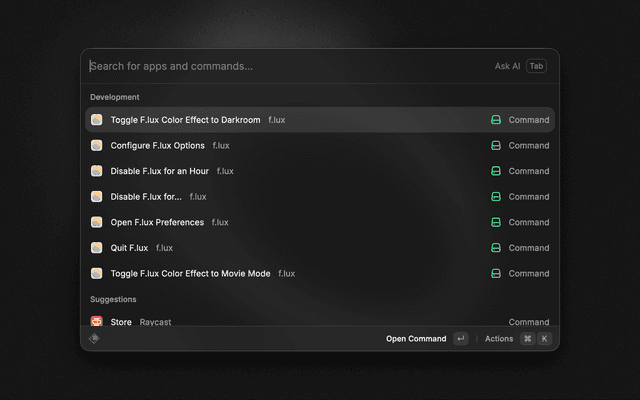This screenshot has width=640, height=400.
Task: Click the F.lux icon beside Open F.lux Preferences
Action: [x=97, y=222]
